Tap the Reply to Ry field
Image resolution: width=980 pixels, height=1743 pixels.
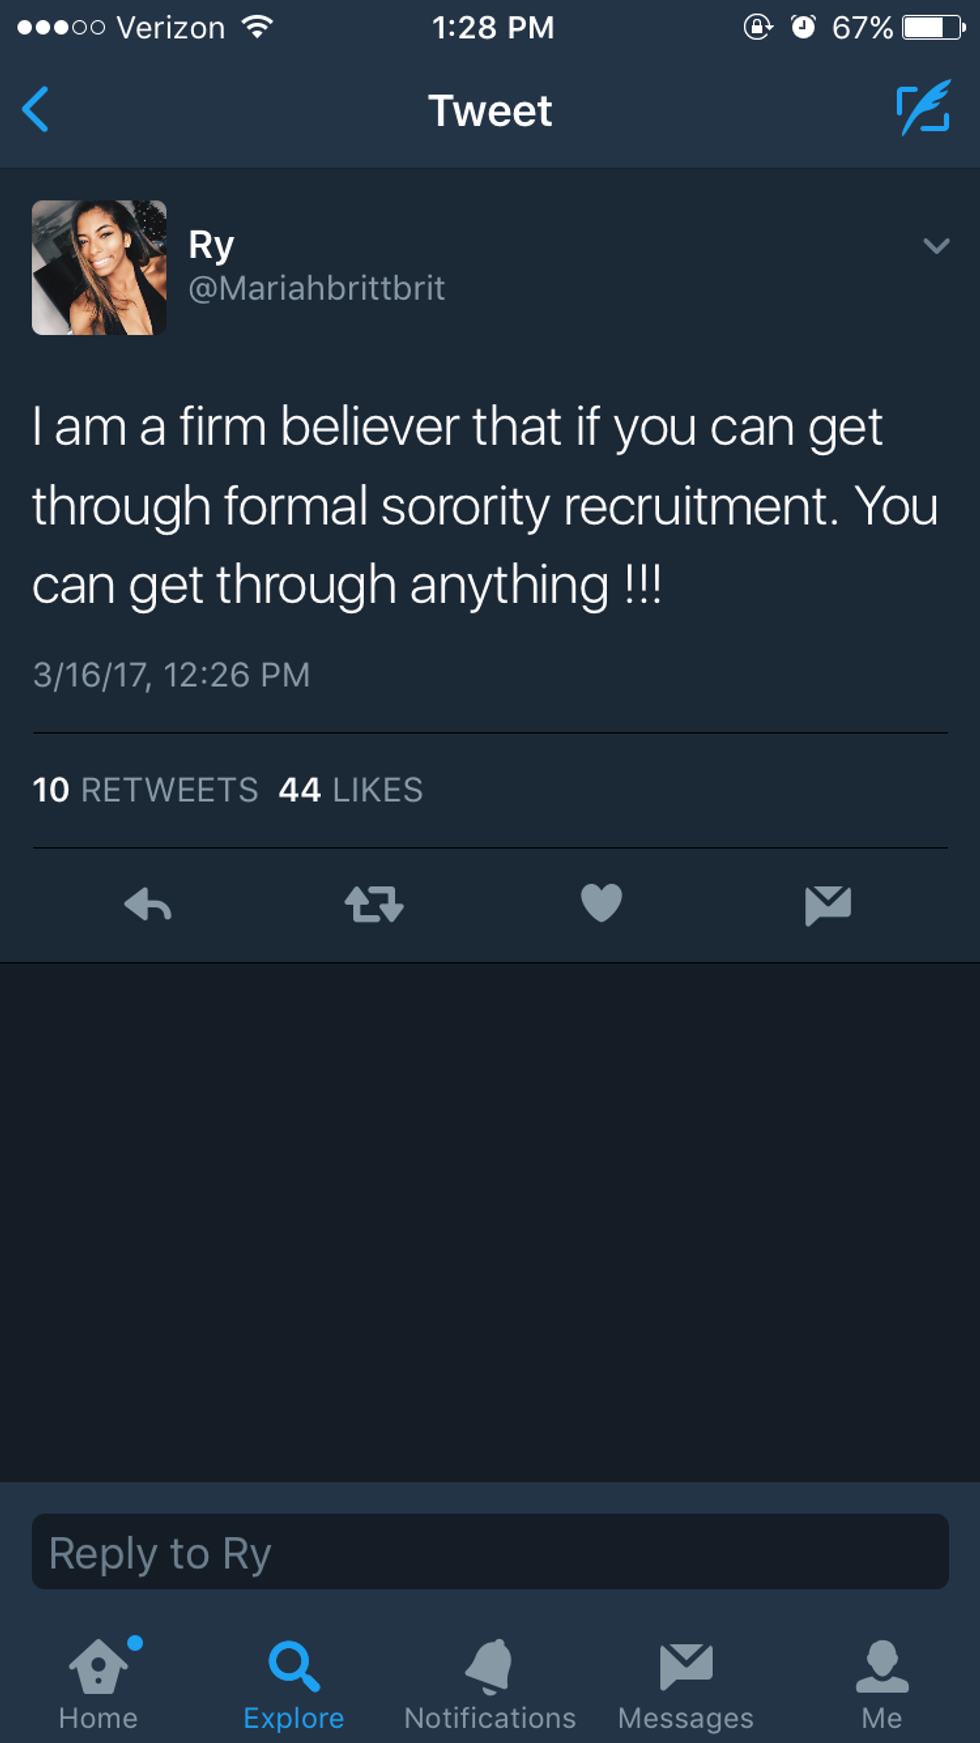[x=490, y=1552]
